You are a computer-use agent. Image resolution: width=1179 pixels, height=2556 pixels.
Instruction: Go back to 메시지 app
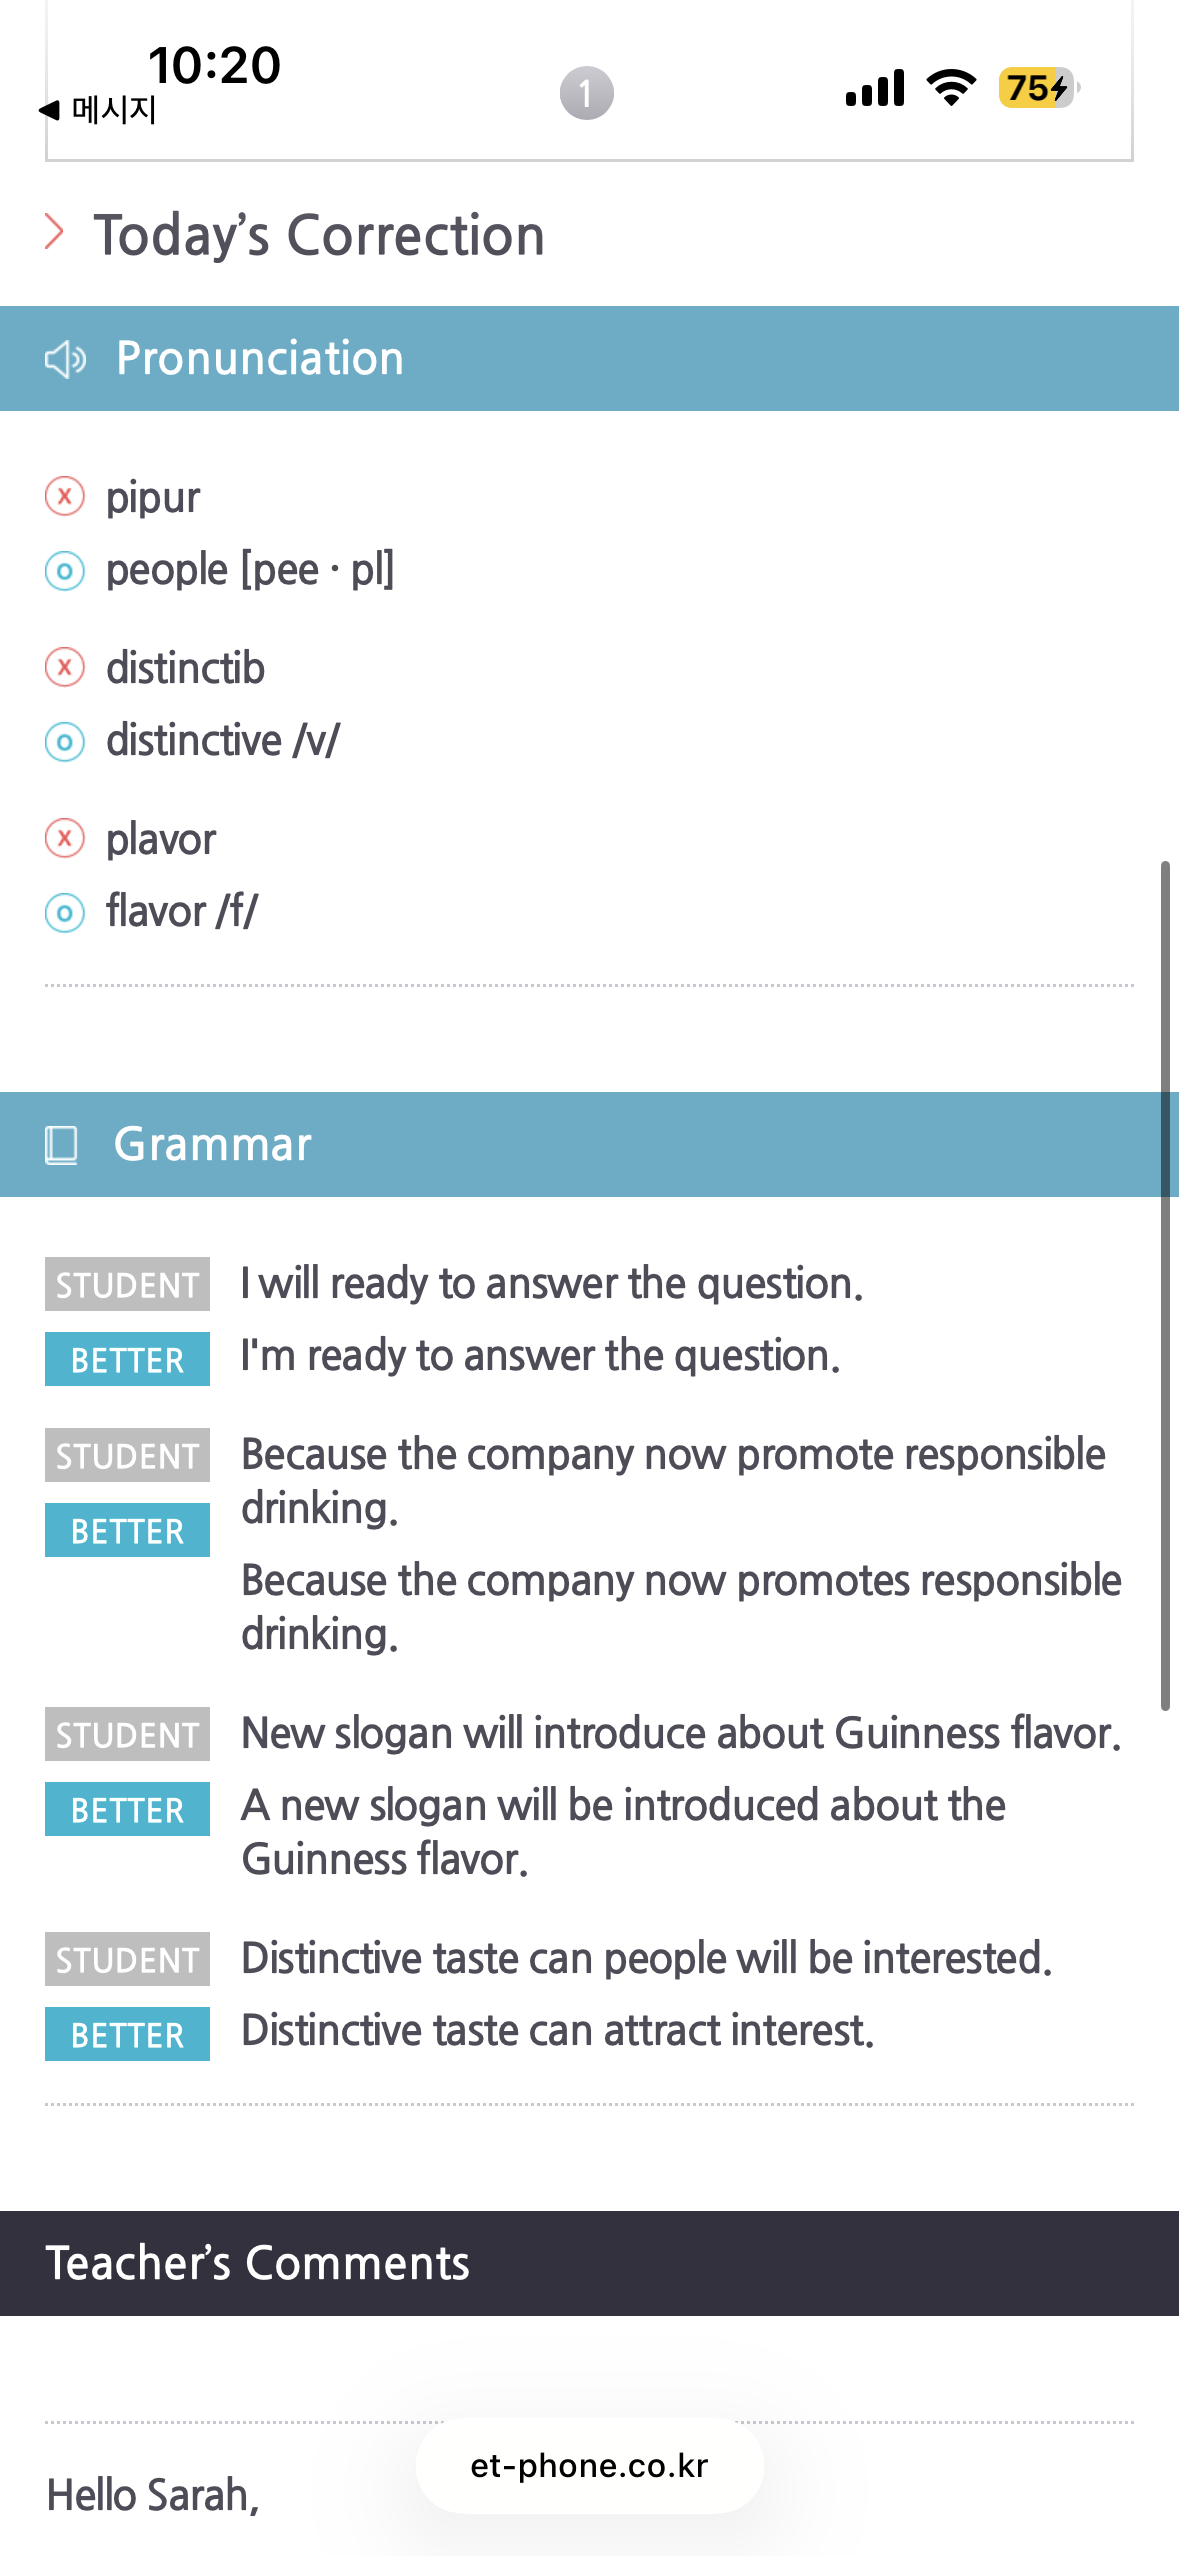98,109
